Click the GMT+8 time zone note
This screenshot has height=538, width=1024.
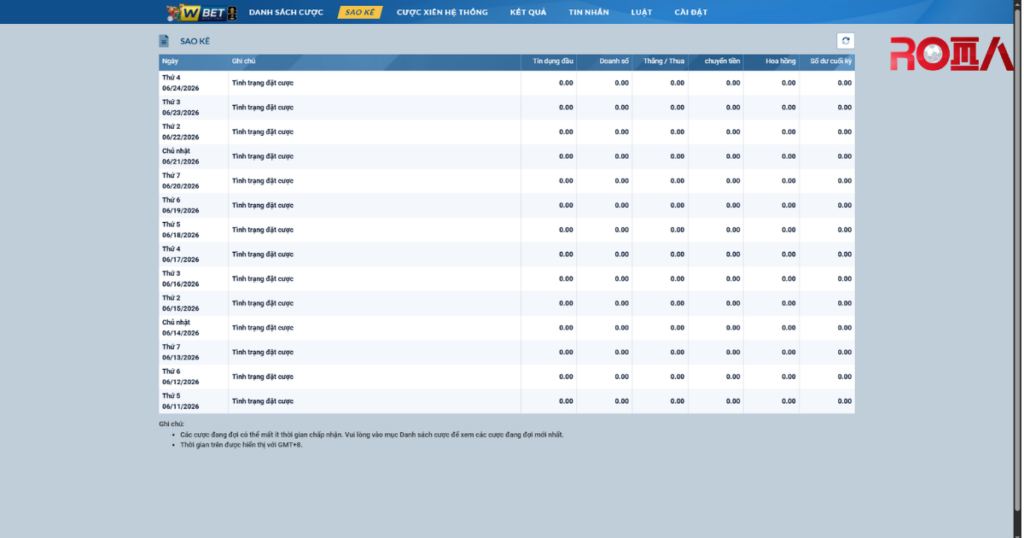(241, 445)
